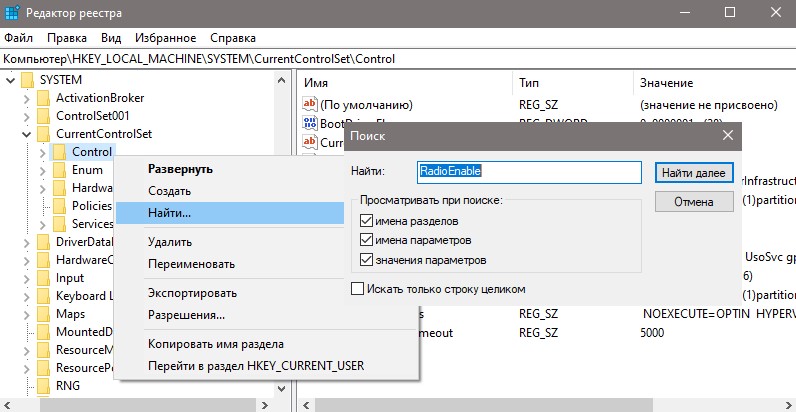
Task: Choose Найти... in context menu
Action: tap(230, 213)
